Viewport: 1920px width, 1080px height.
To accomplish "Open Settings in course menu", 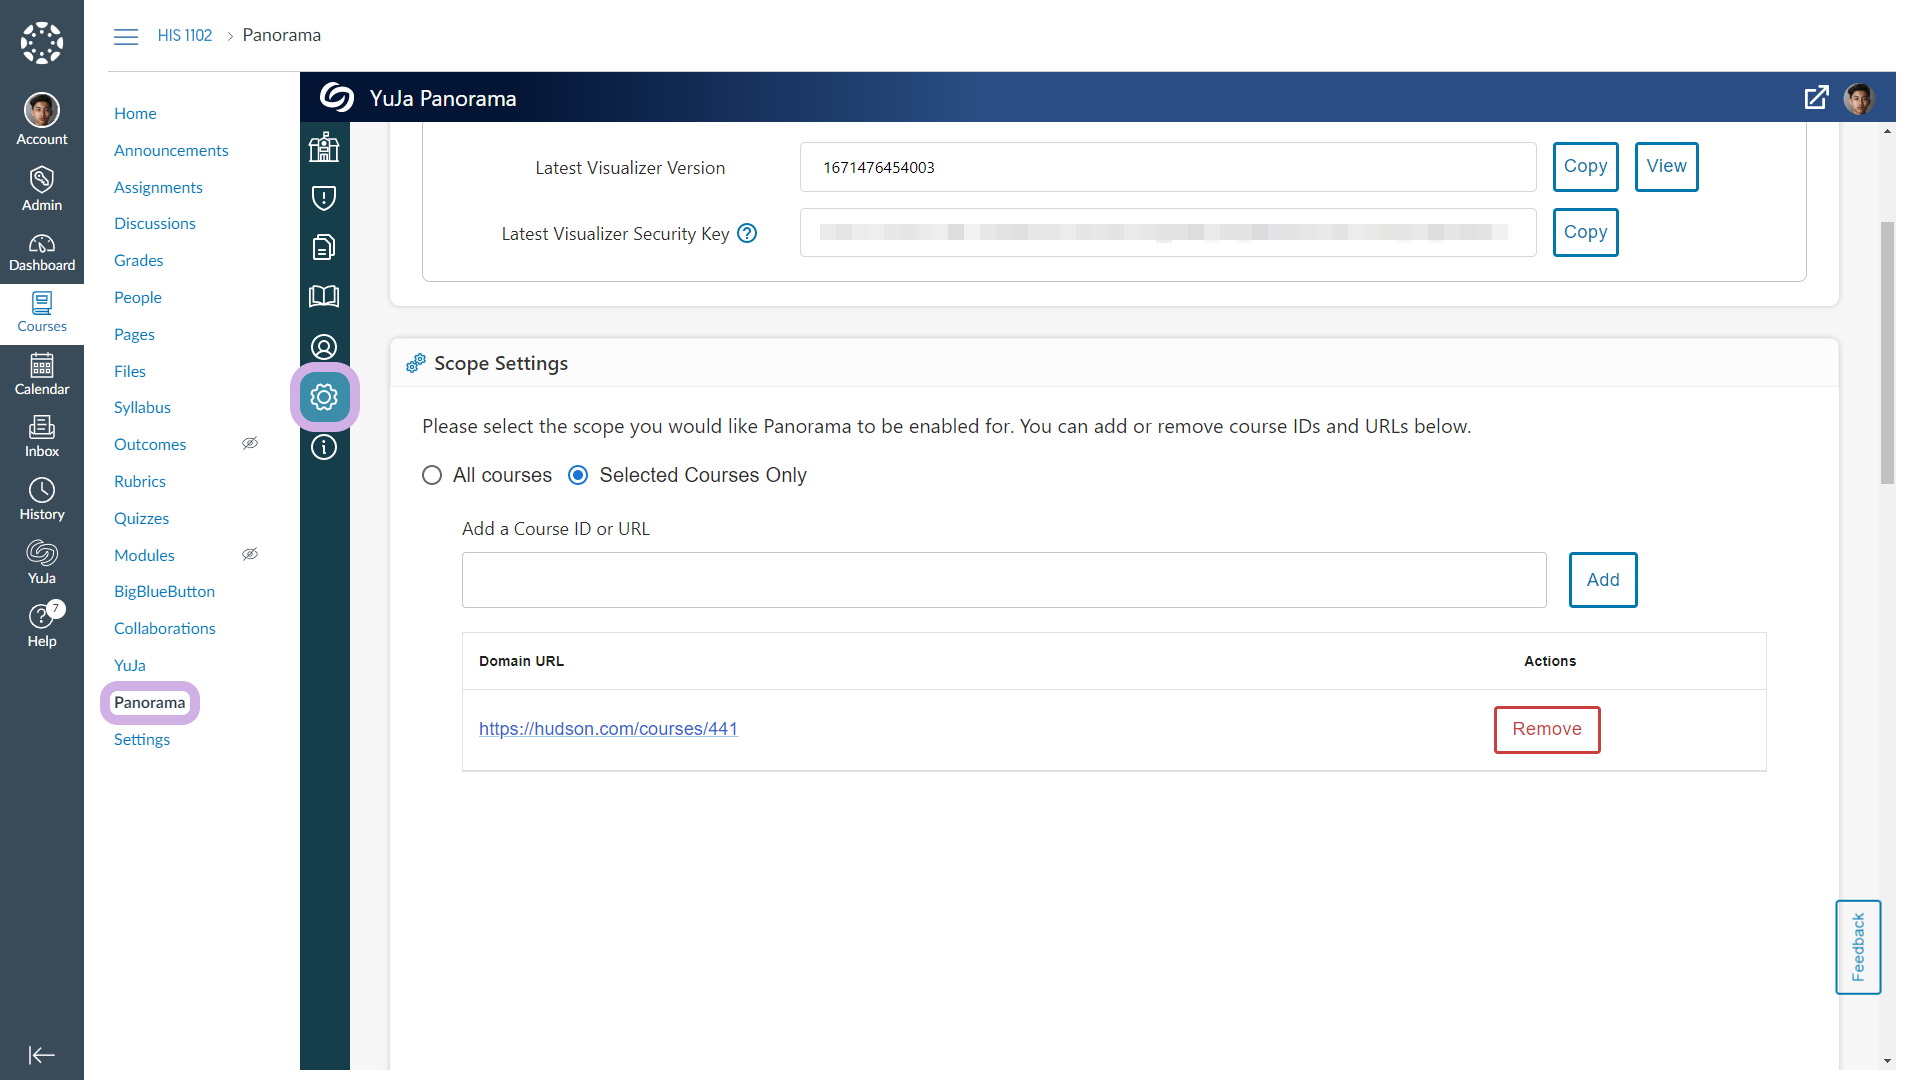I will 142,739.
